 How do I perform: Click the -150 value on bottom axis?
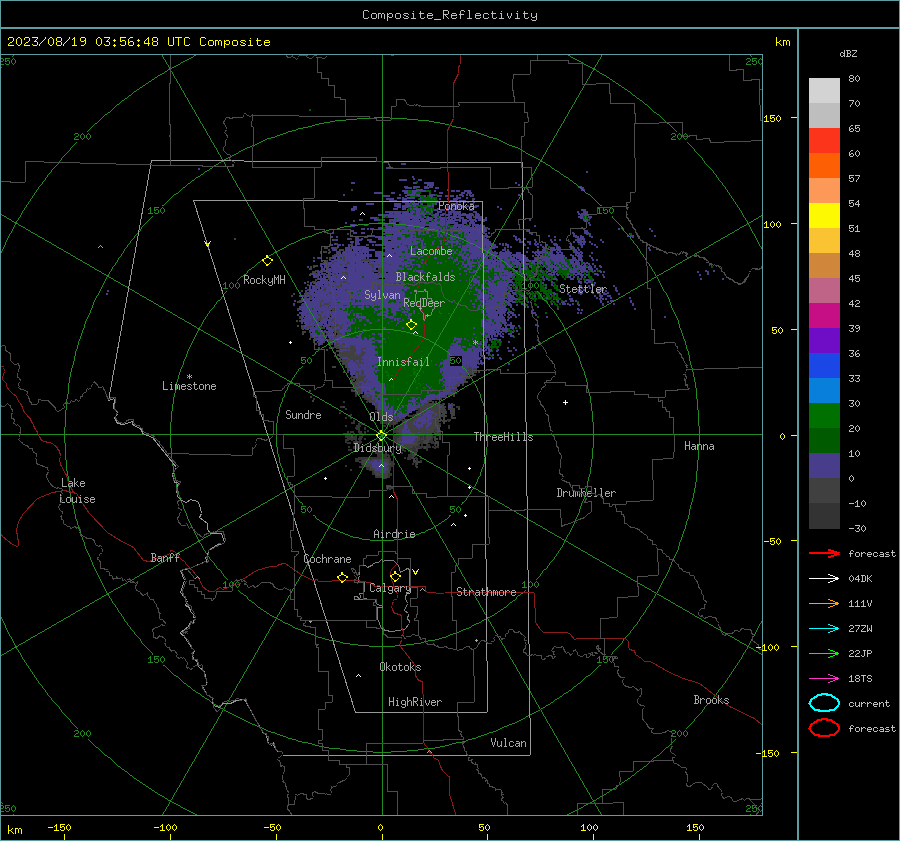point(59,827)
